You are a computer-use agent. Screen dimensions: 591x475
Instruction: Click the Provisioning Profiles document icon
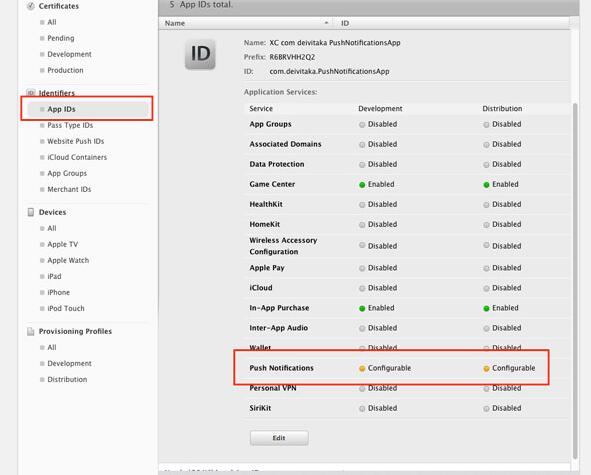tap(31, 331)
